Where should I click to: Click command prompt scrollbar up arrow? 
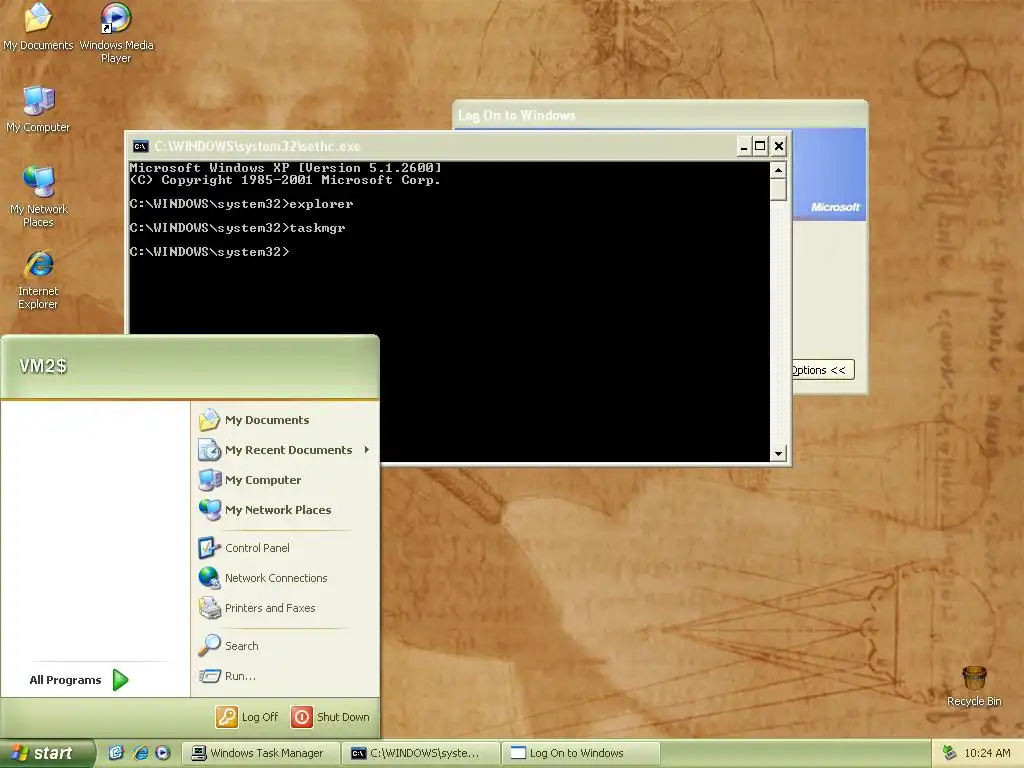point(778,170)
